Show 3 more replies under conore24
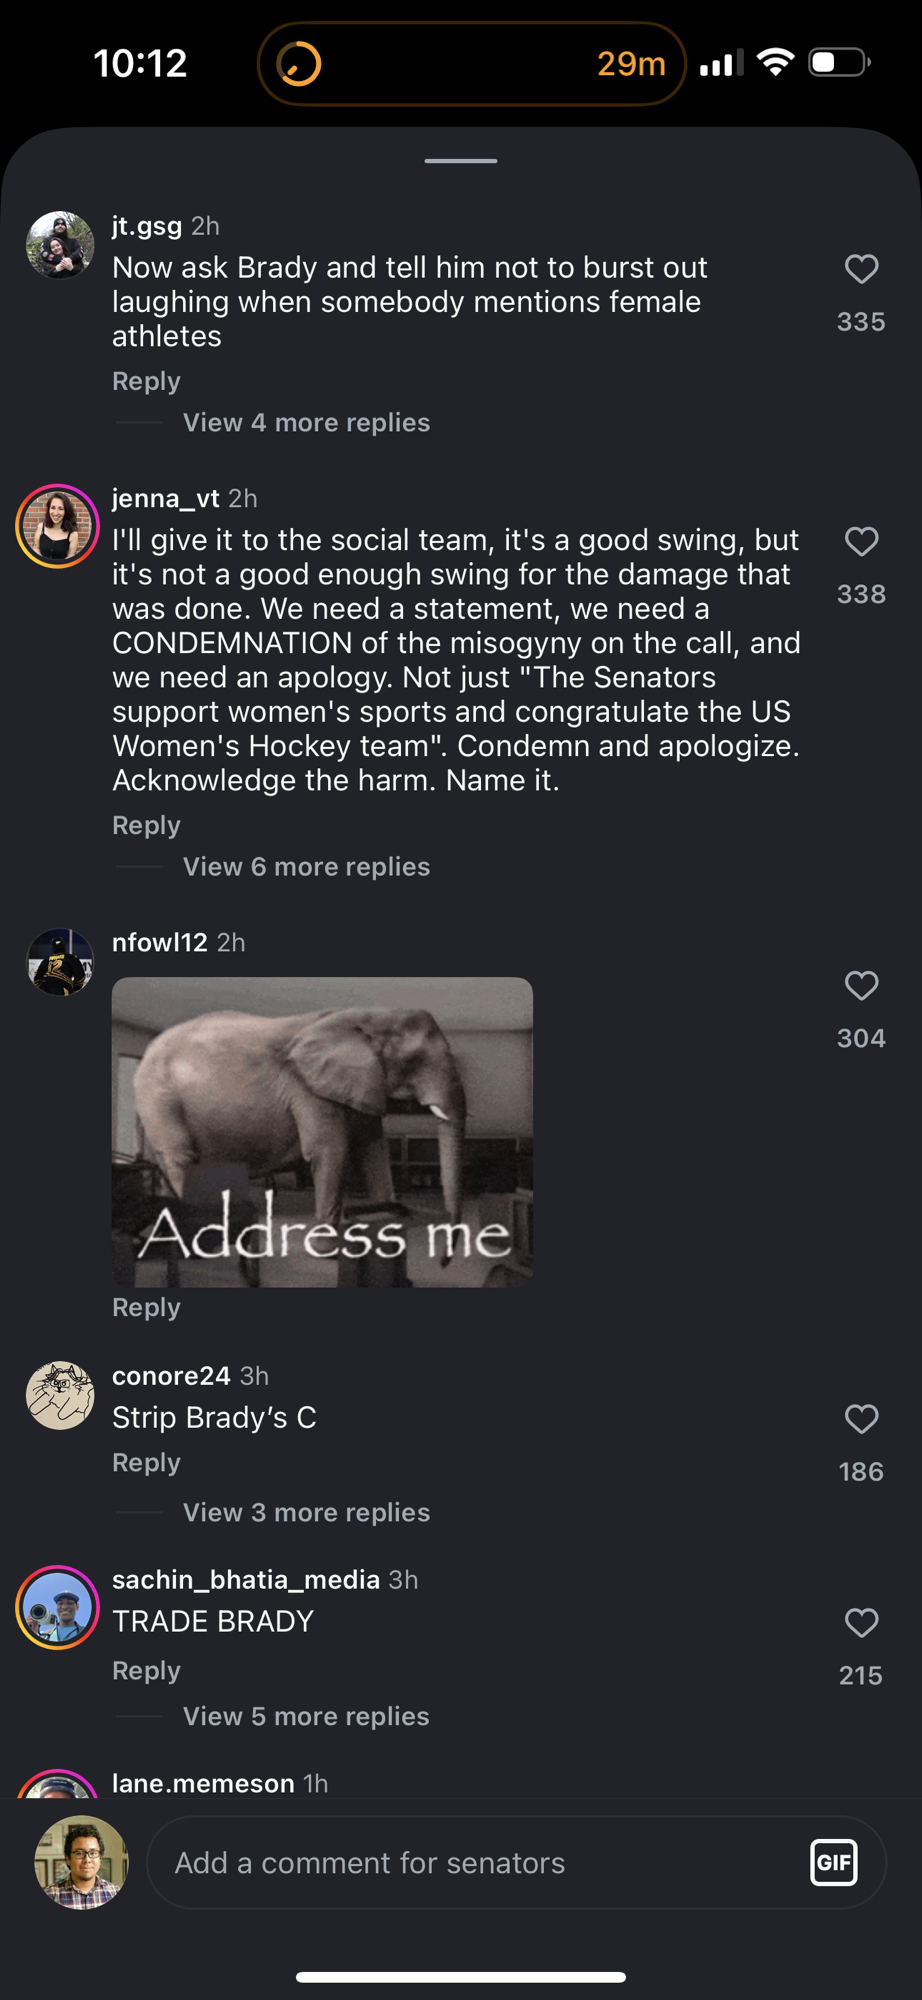The height and width of the screenshot is (2000, 922). point(306,1512)
